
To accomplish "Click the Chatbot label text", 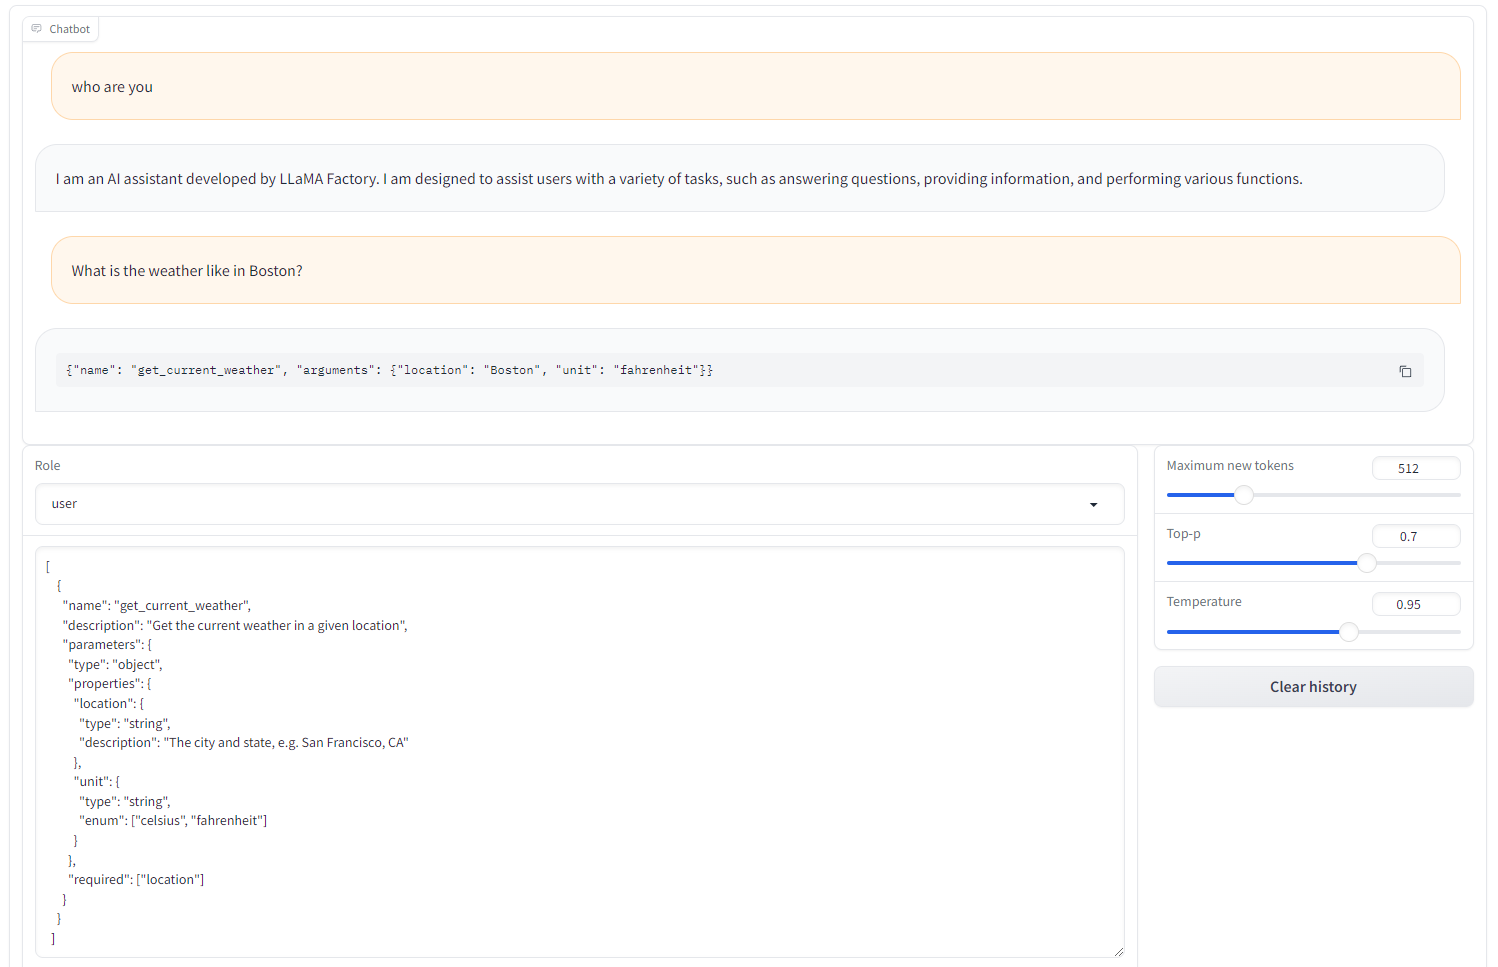I will click(x=70, y=29).
